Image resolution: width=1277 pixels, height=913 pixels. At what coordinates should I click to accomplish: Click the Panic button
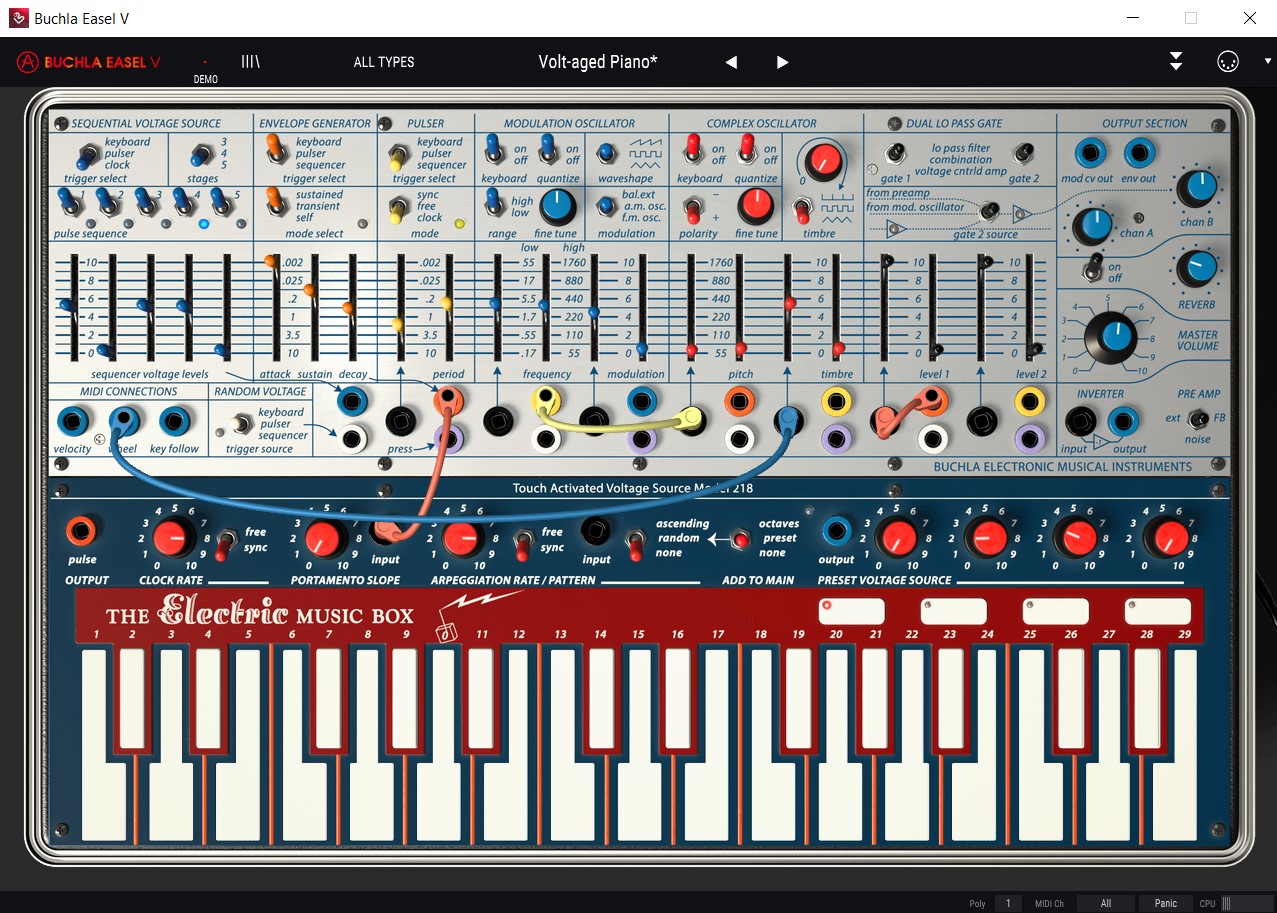(1166, 903)
